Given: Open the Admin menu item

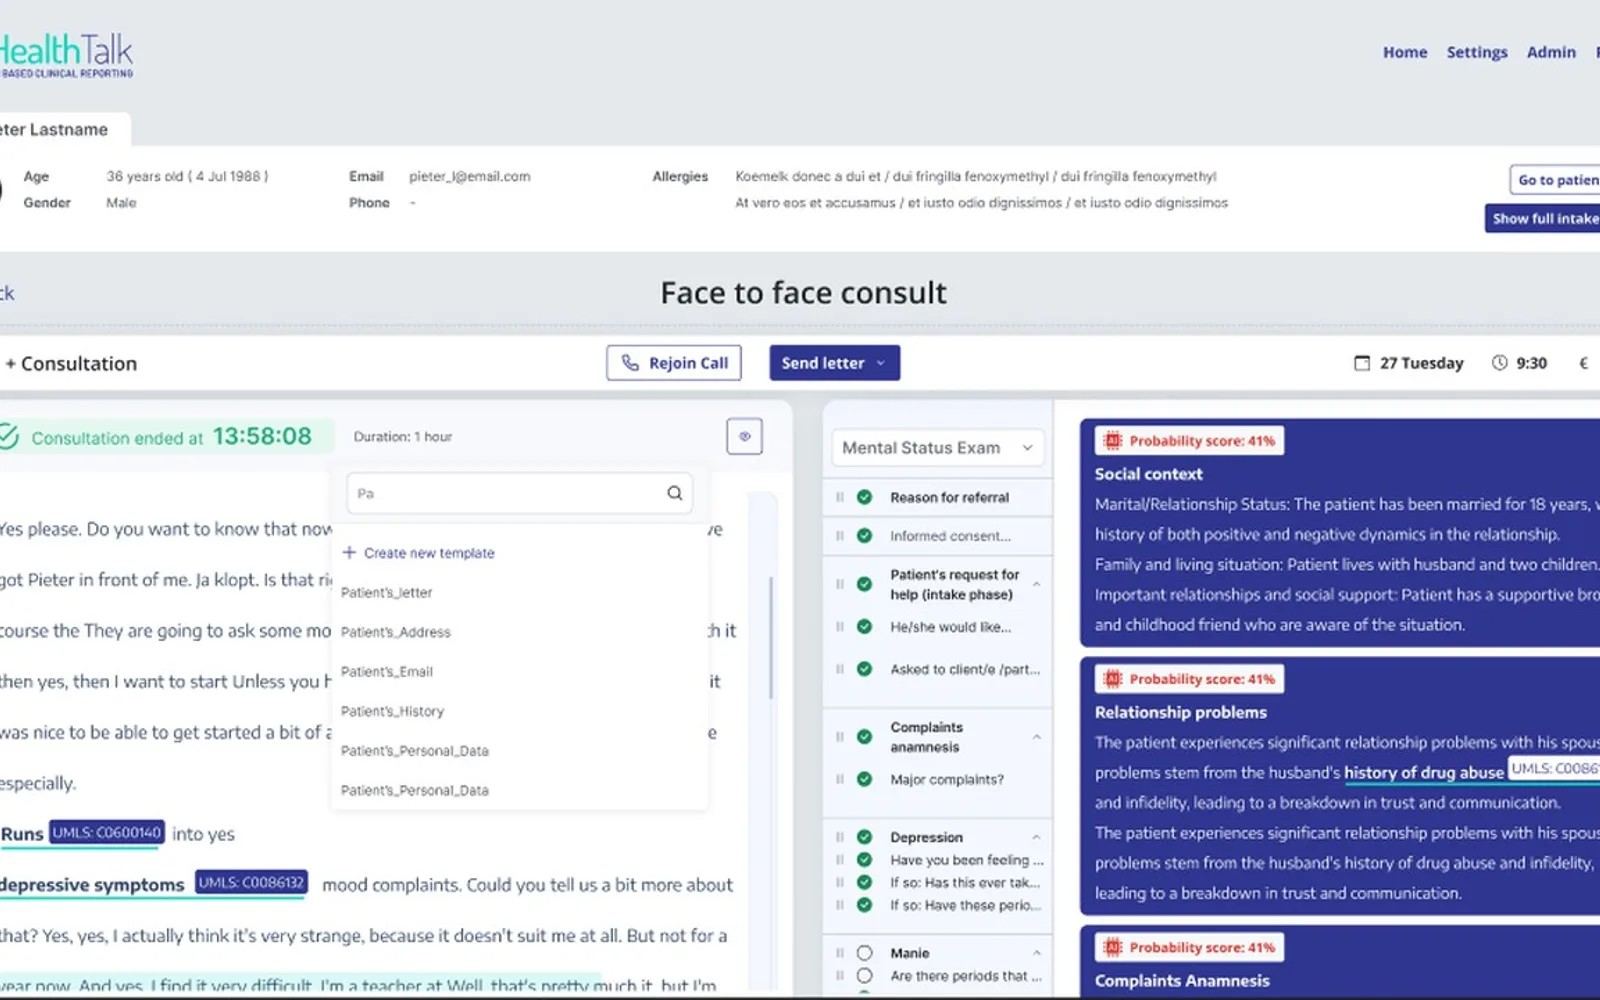Looking at the screenshot, I should [1551, 52].
